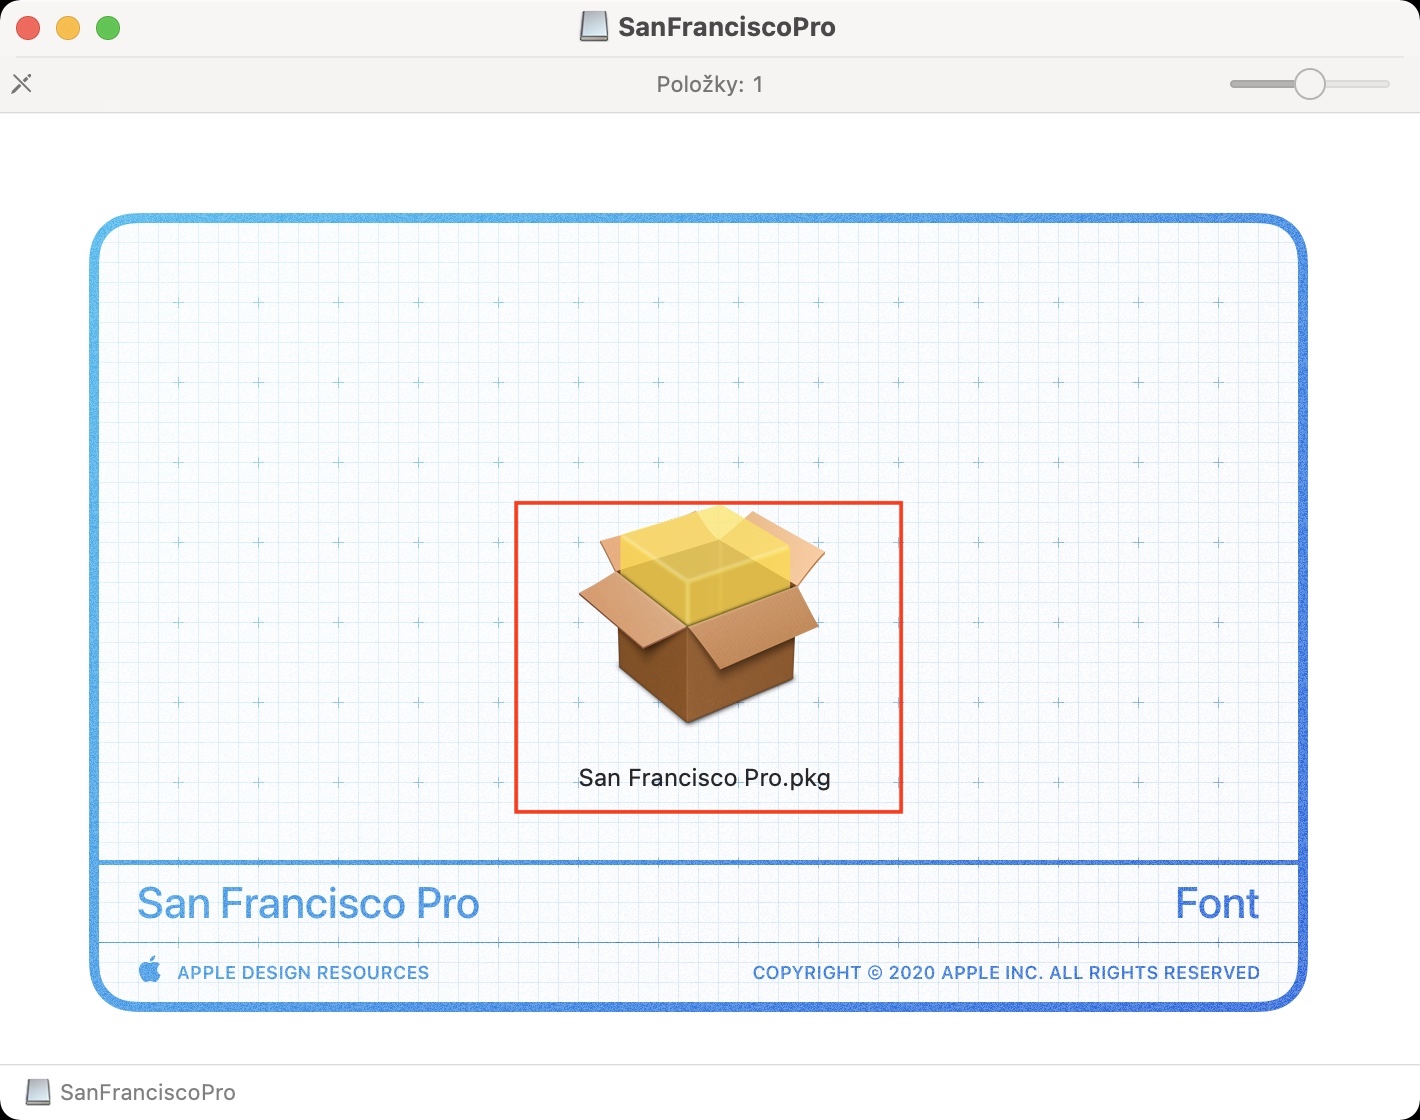Minimize the window with the yellow button
1420x1120 pixels.
point(68,28)
